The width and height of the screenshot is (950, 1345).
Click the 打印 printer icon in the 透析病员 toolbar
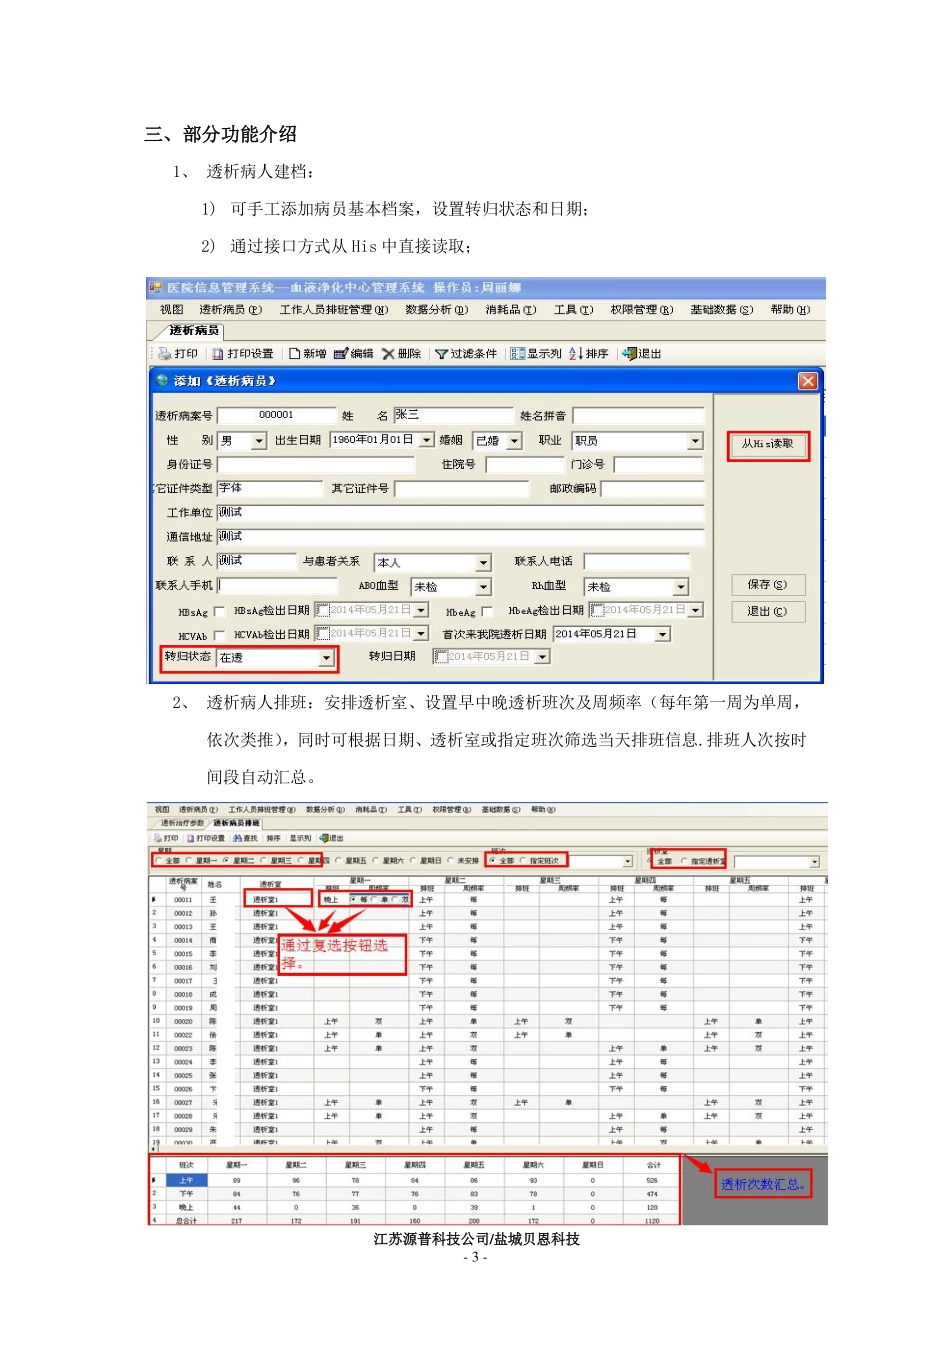point(179,354)
